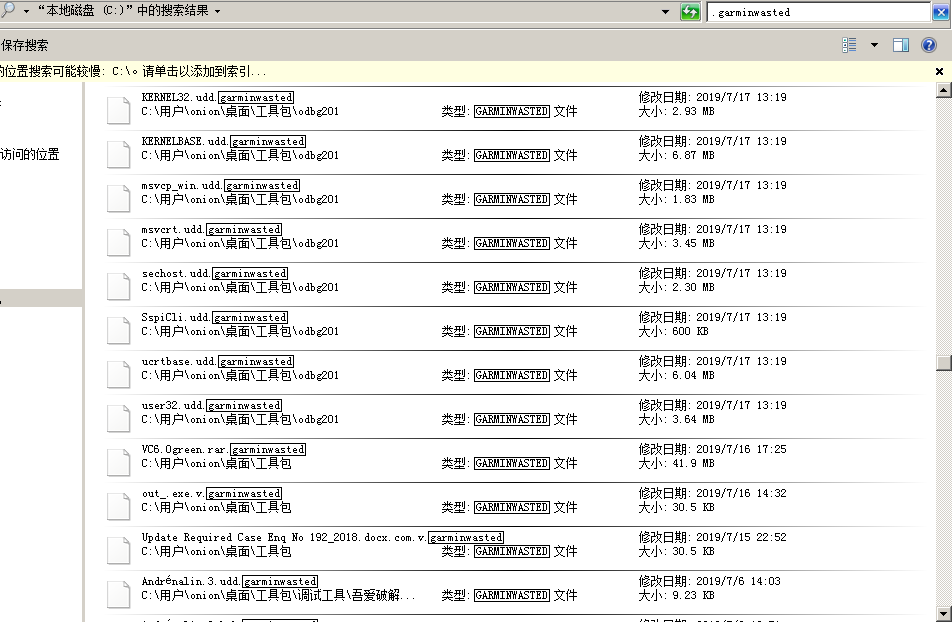Screen dimensions: 952x622
Task: Click the Save Search toolbar button
Action: click(x=24, y=46)
